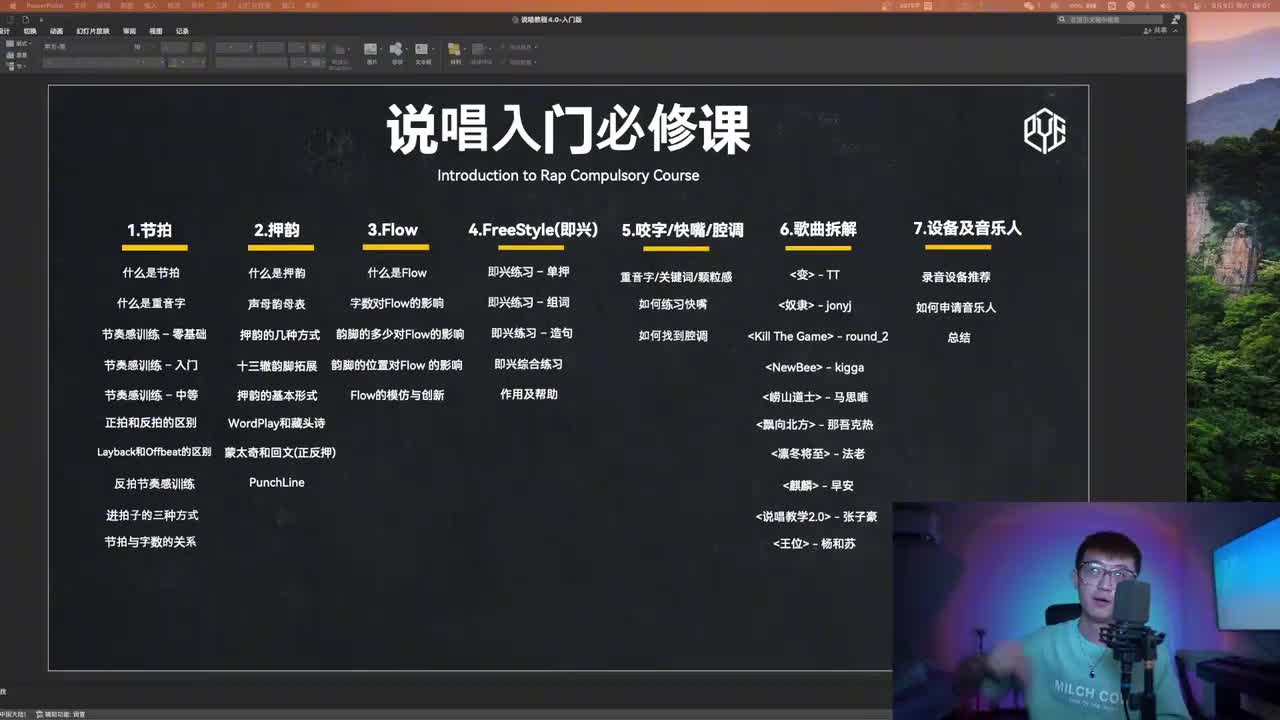Open the 视图 view tab

pyautogui.click(x=156, y=31)
